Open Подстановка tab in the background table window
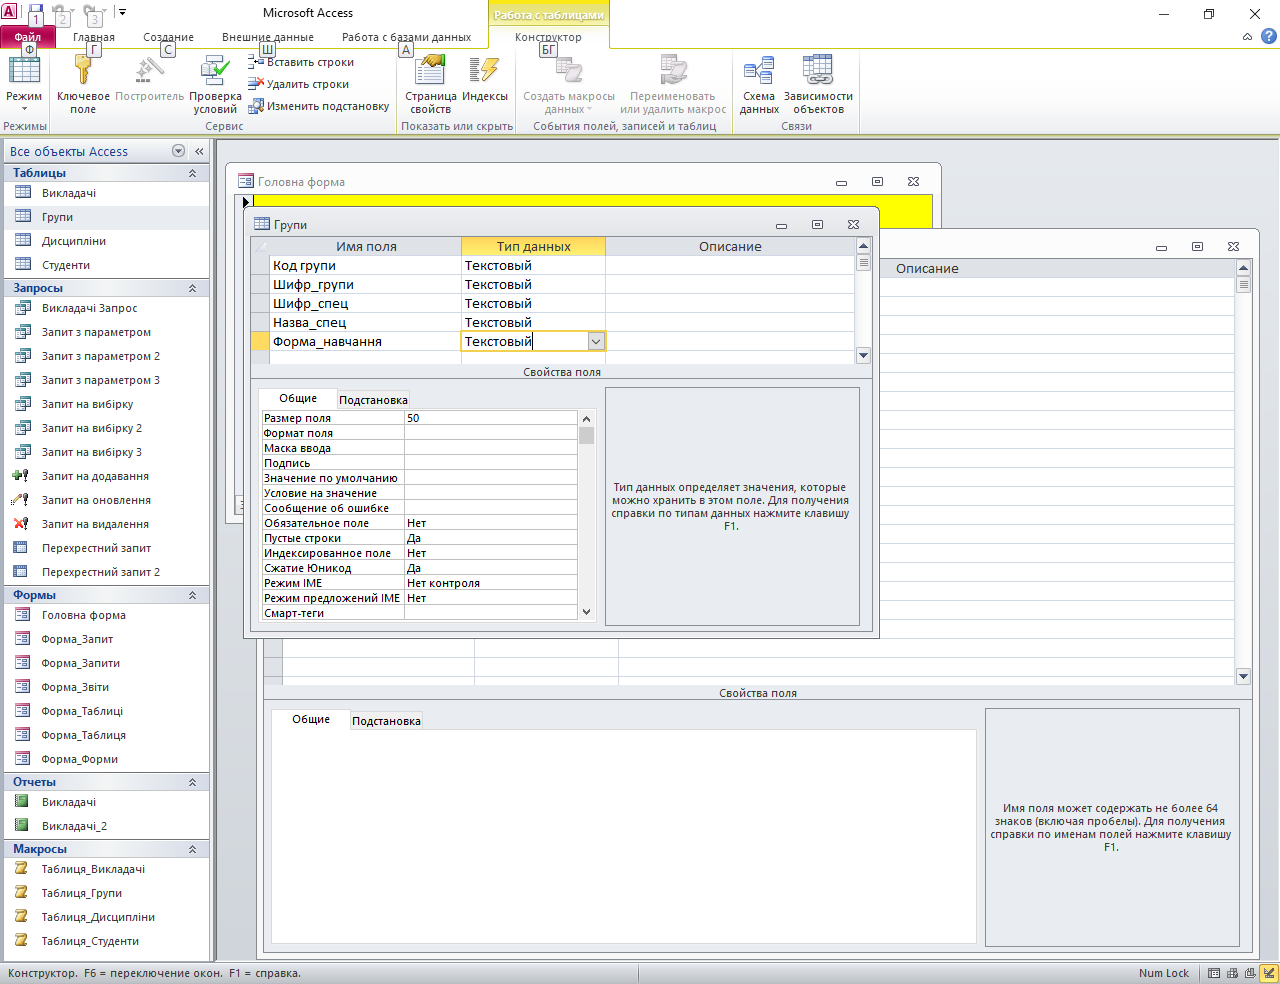 [x=386, y=721]
